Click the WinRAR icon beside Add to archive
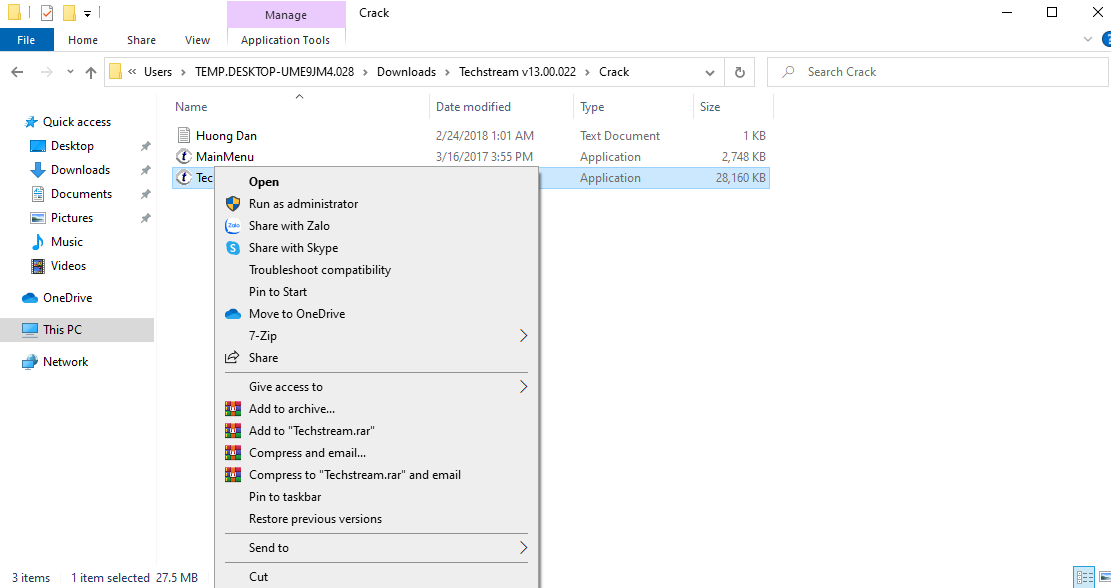Screen dimensions: 1111x588 point(233,409)
